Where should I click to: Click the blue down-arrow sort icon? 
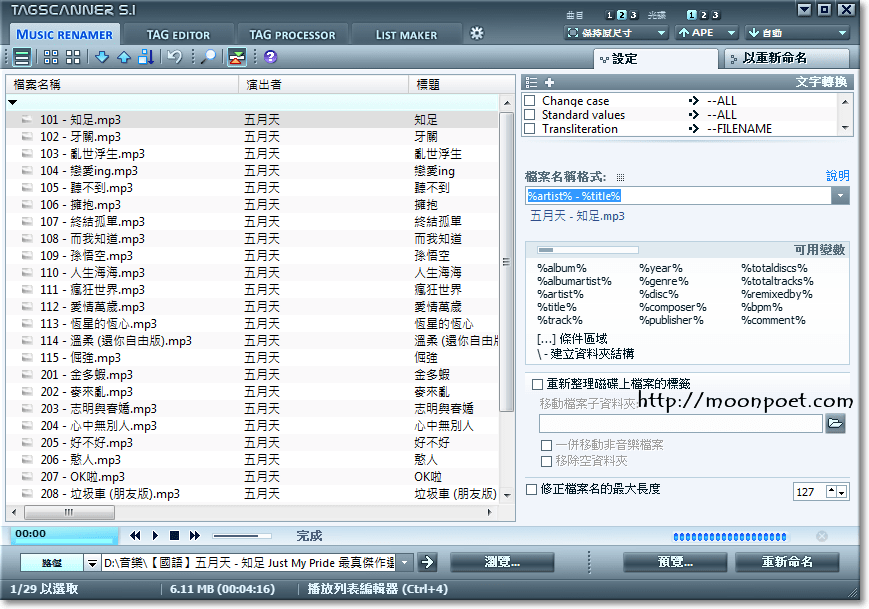coord(102,57)
